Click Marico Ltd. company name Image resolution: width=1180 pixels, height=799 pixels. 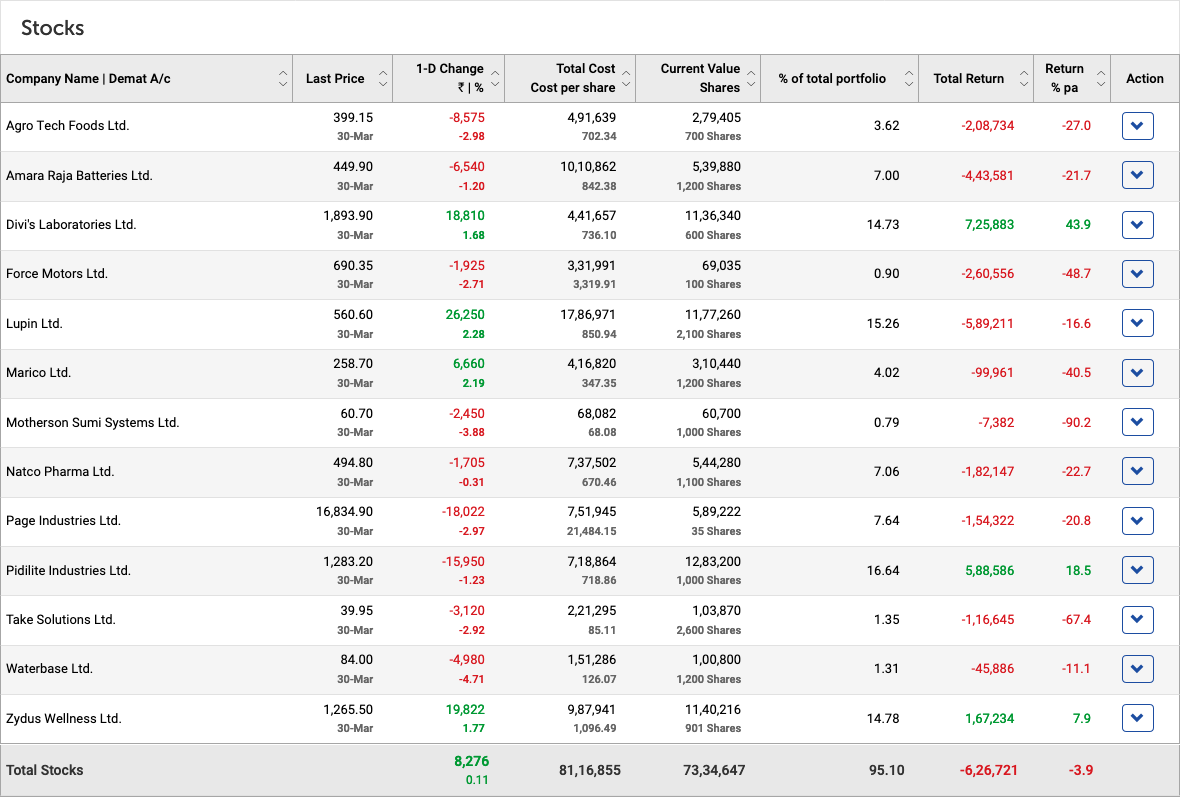[38, 372]
